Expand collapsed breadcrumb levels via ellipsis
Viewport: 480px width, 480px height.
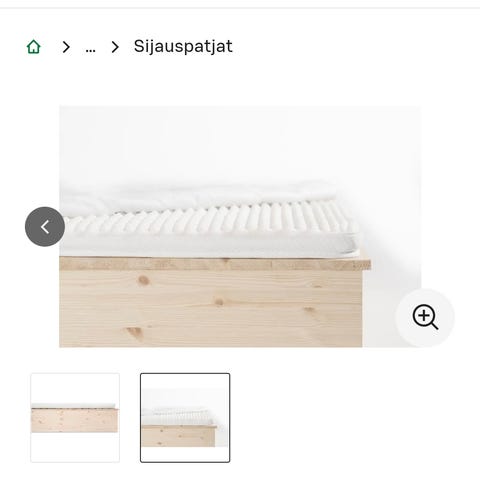[x=90, y=47]
